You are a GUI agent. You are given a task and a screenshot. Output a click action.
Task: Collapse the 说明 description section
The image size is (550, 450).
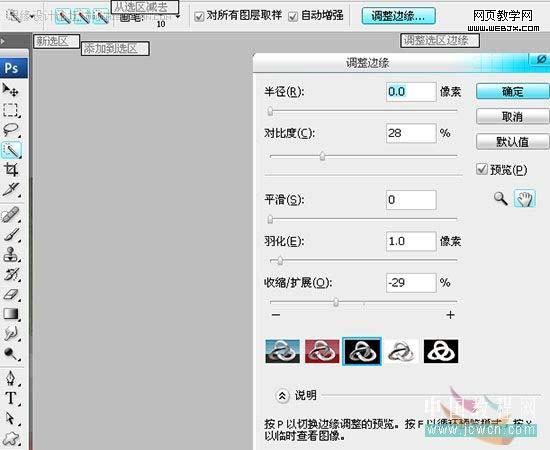point(282,396)
